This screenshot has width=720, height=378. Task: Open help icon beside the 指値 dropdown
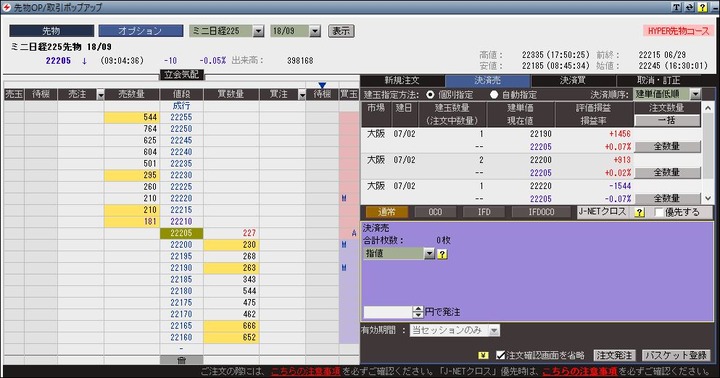442,254
